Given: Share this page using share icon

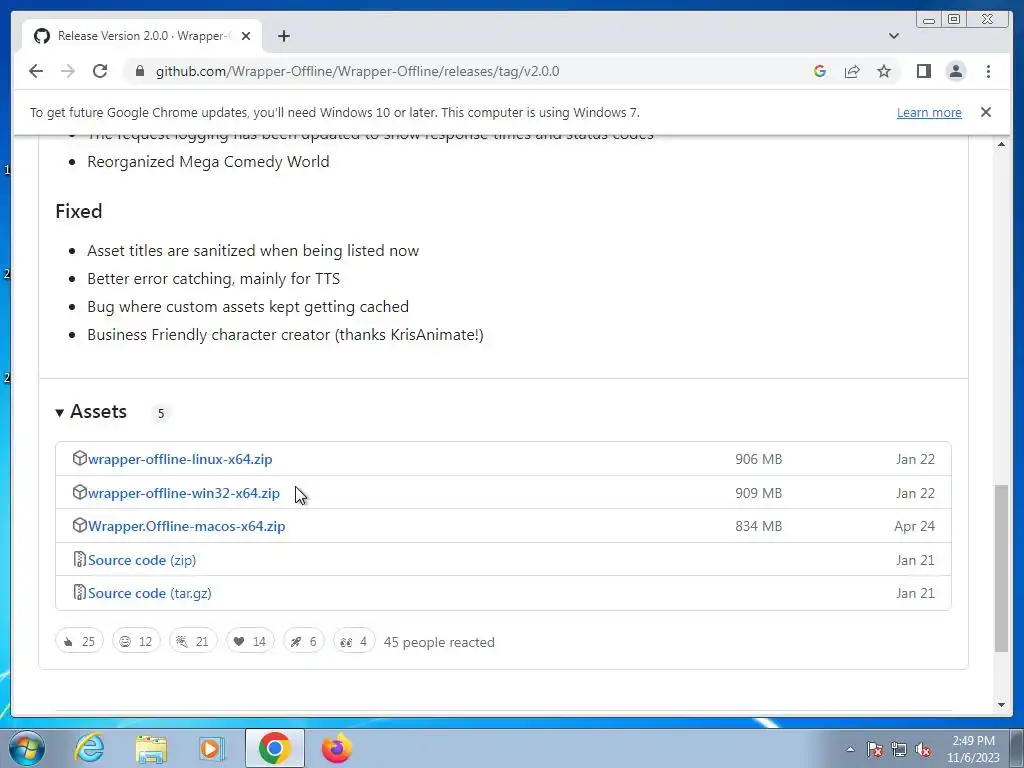Looking at the screenshot, I should pos(852,71).
